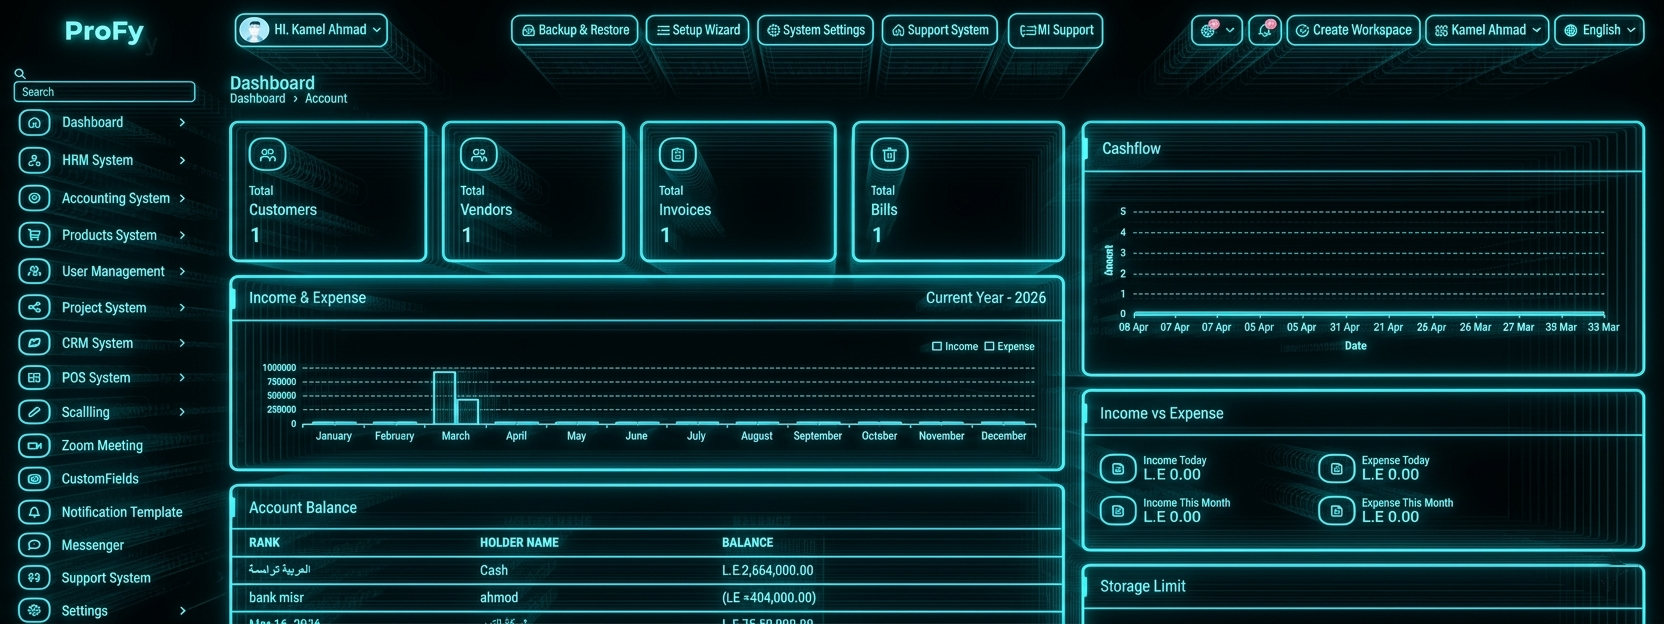Click the Support System top bar button
This screenshot has height=624, width=1664.
[x=940, y=30]
